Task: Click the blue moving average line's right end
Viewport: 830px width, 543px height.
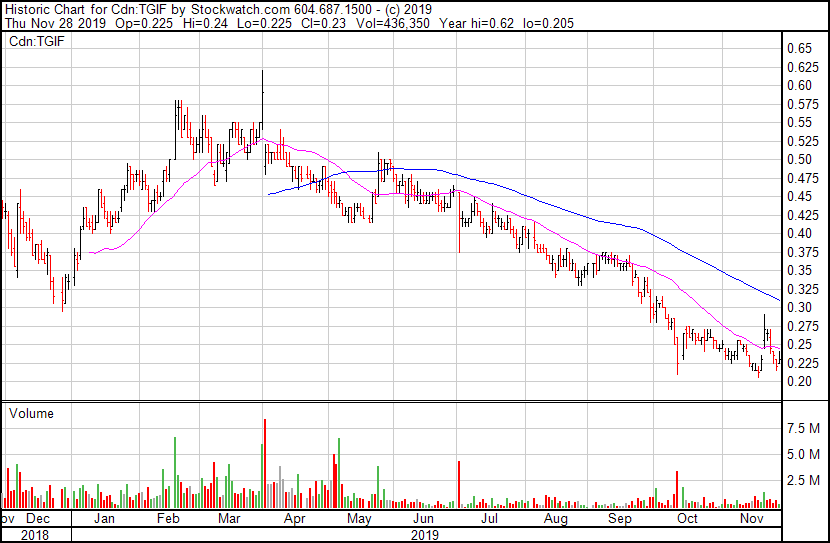Action: coord(779,300)
